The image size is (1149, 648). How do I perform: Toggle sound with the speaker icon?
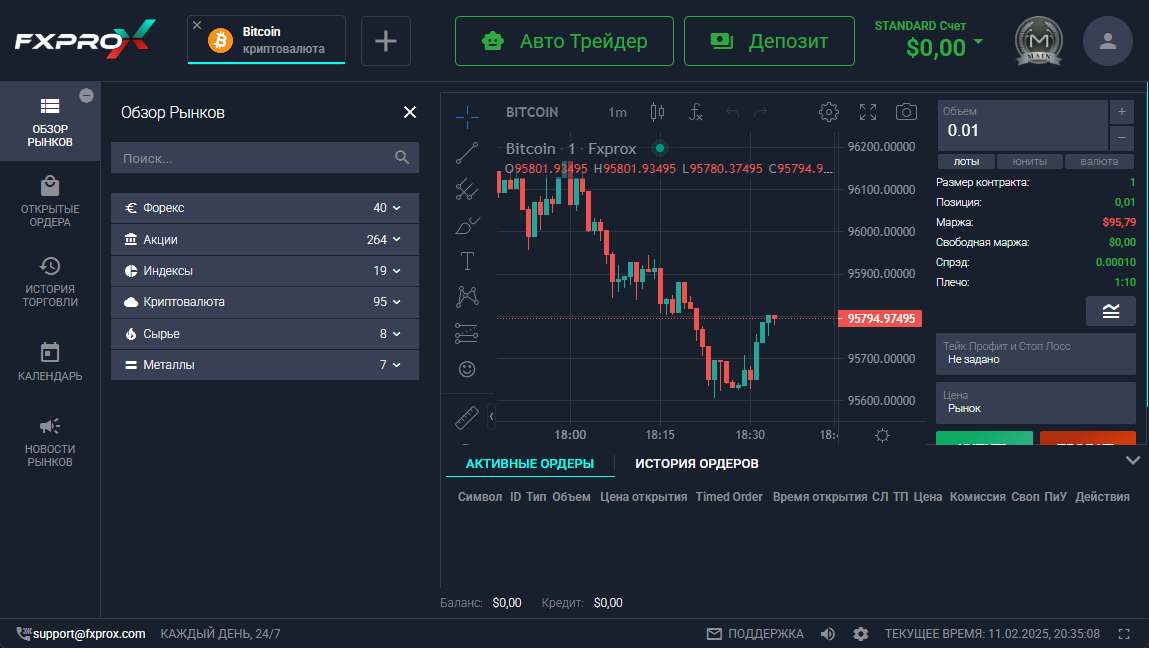tap(827, 634)
